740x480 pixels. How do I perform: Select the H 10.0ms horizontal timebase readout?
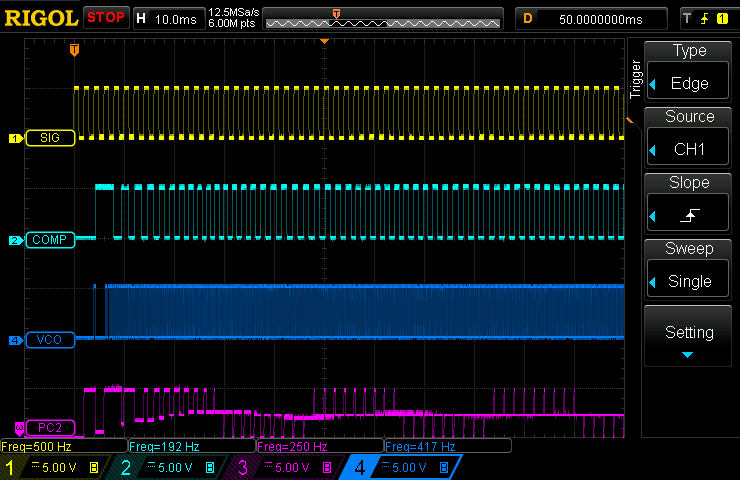coord(167,18)
